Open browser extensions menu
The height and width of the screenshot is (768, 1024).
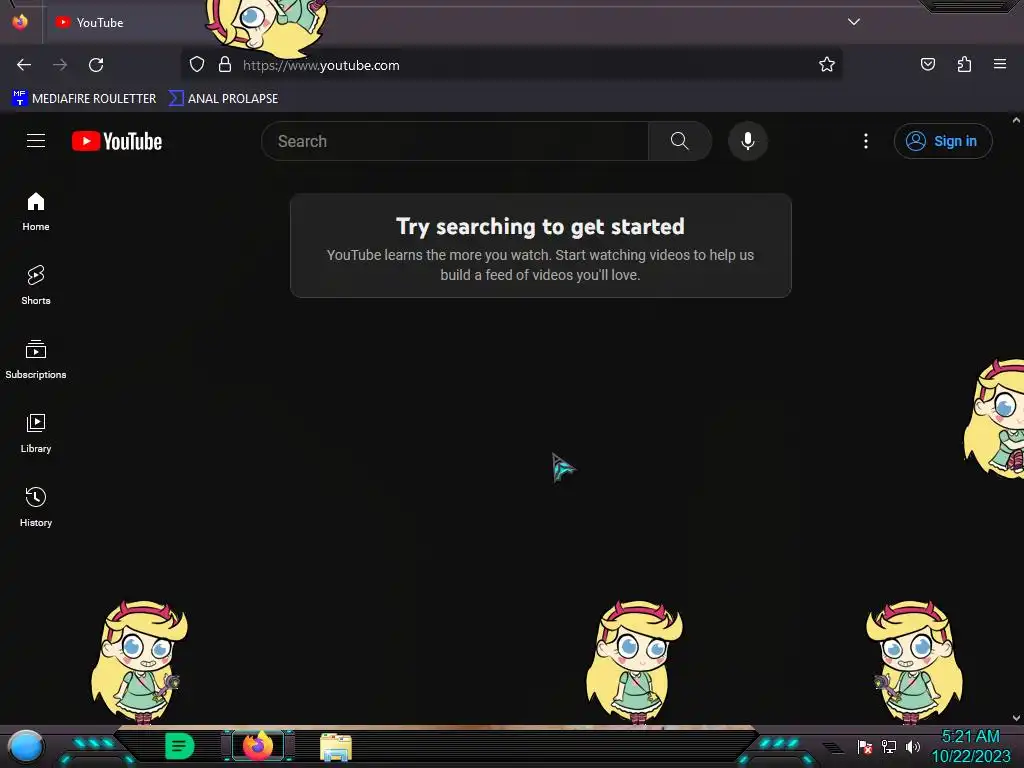click(964, 64)
